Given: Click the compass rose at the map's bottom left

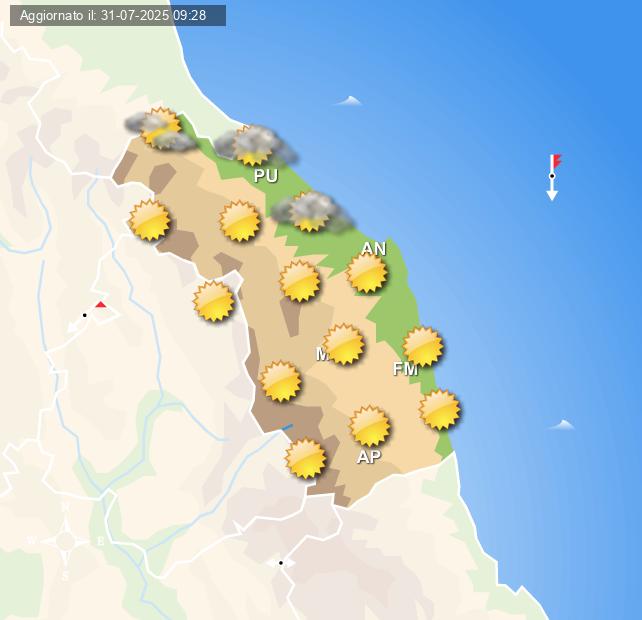Looking at the screenshot, I should 66,541.
